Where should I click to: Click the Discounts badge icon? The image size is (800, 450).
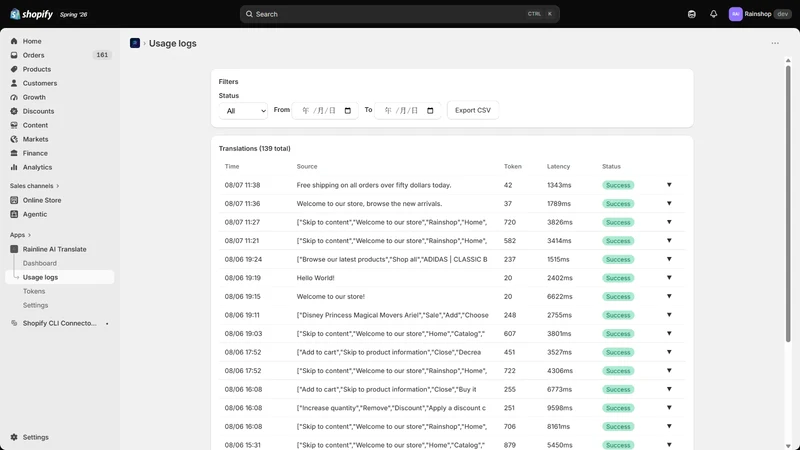14,111
